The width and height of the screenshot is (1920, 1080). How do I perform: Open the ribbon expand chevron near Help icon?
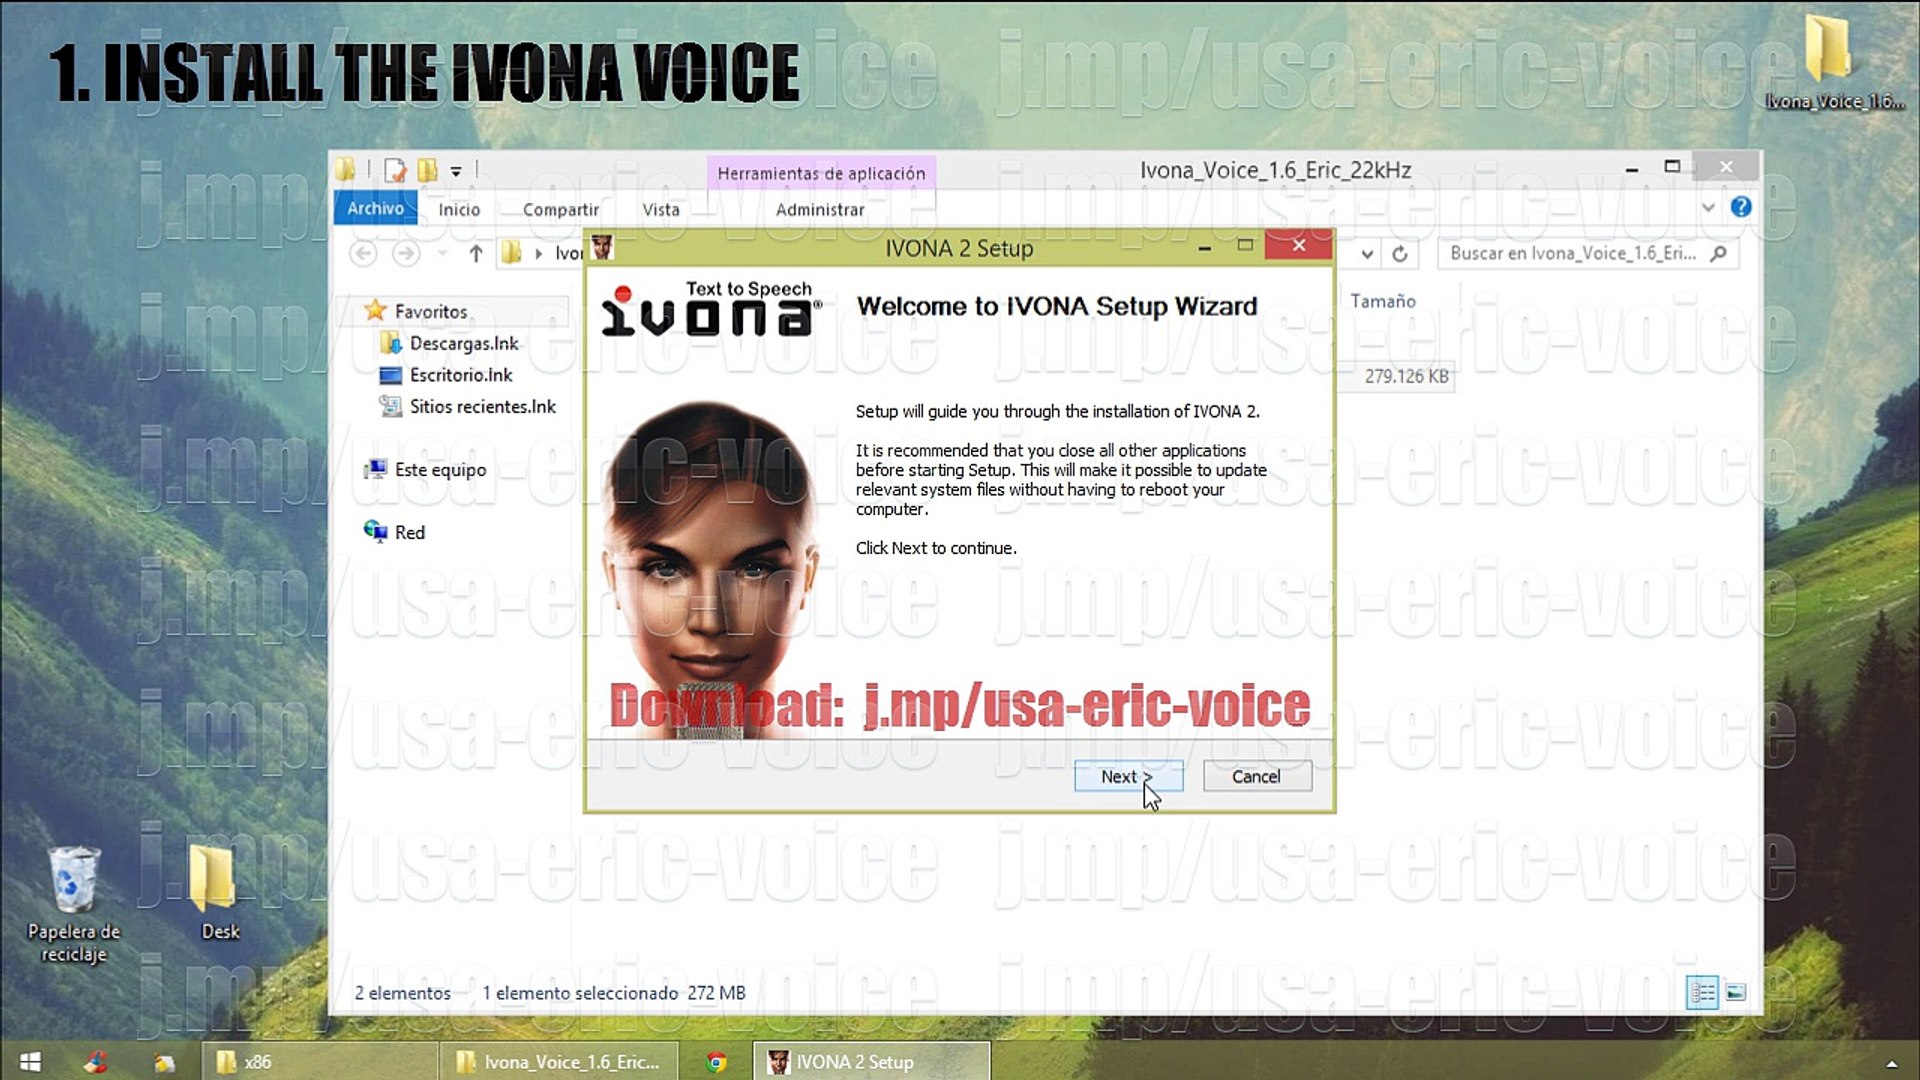(x=1706, y=207)
